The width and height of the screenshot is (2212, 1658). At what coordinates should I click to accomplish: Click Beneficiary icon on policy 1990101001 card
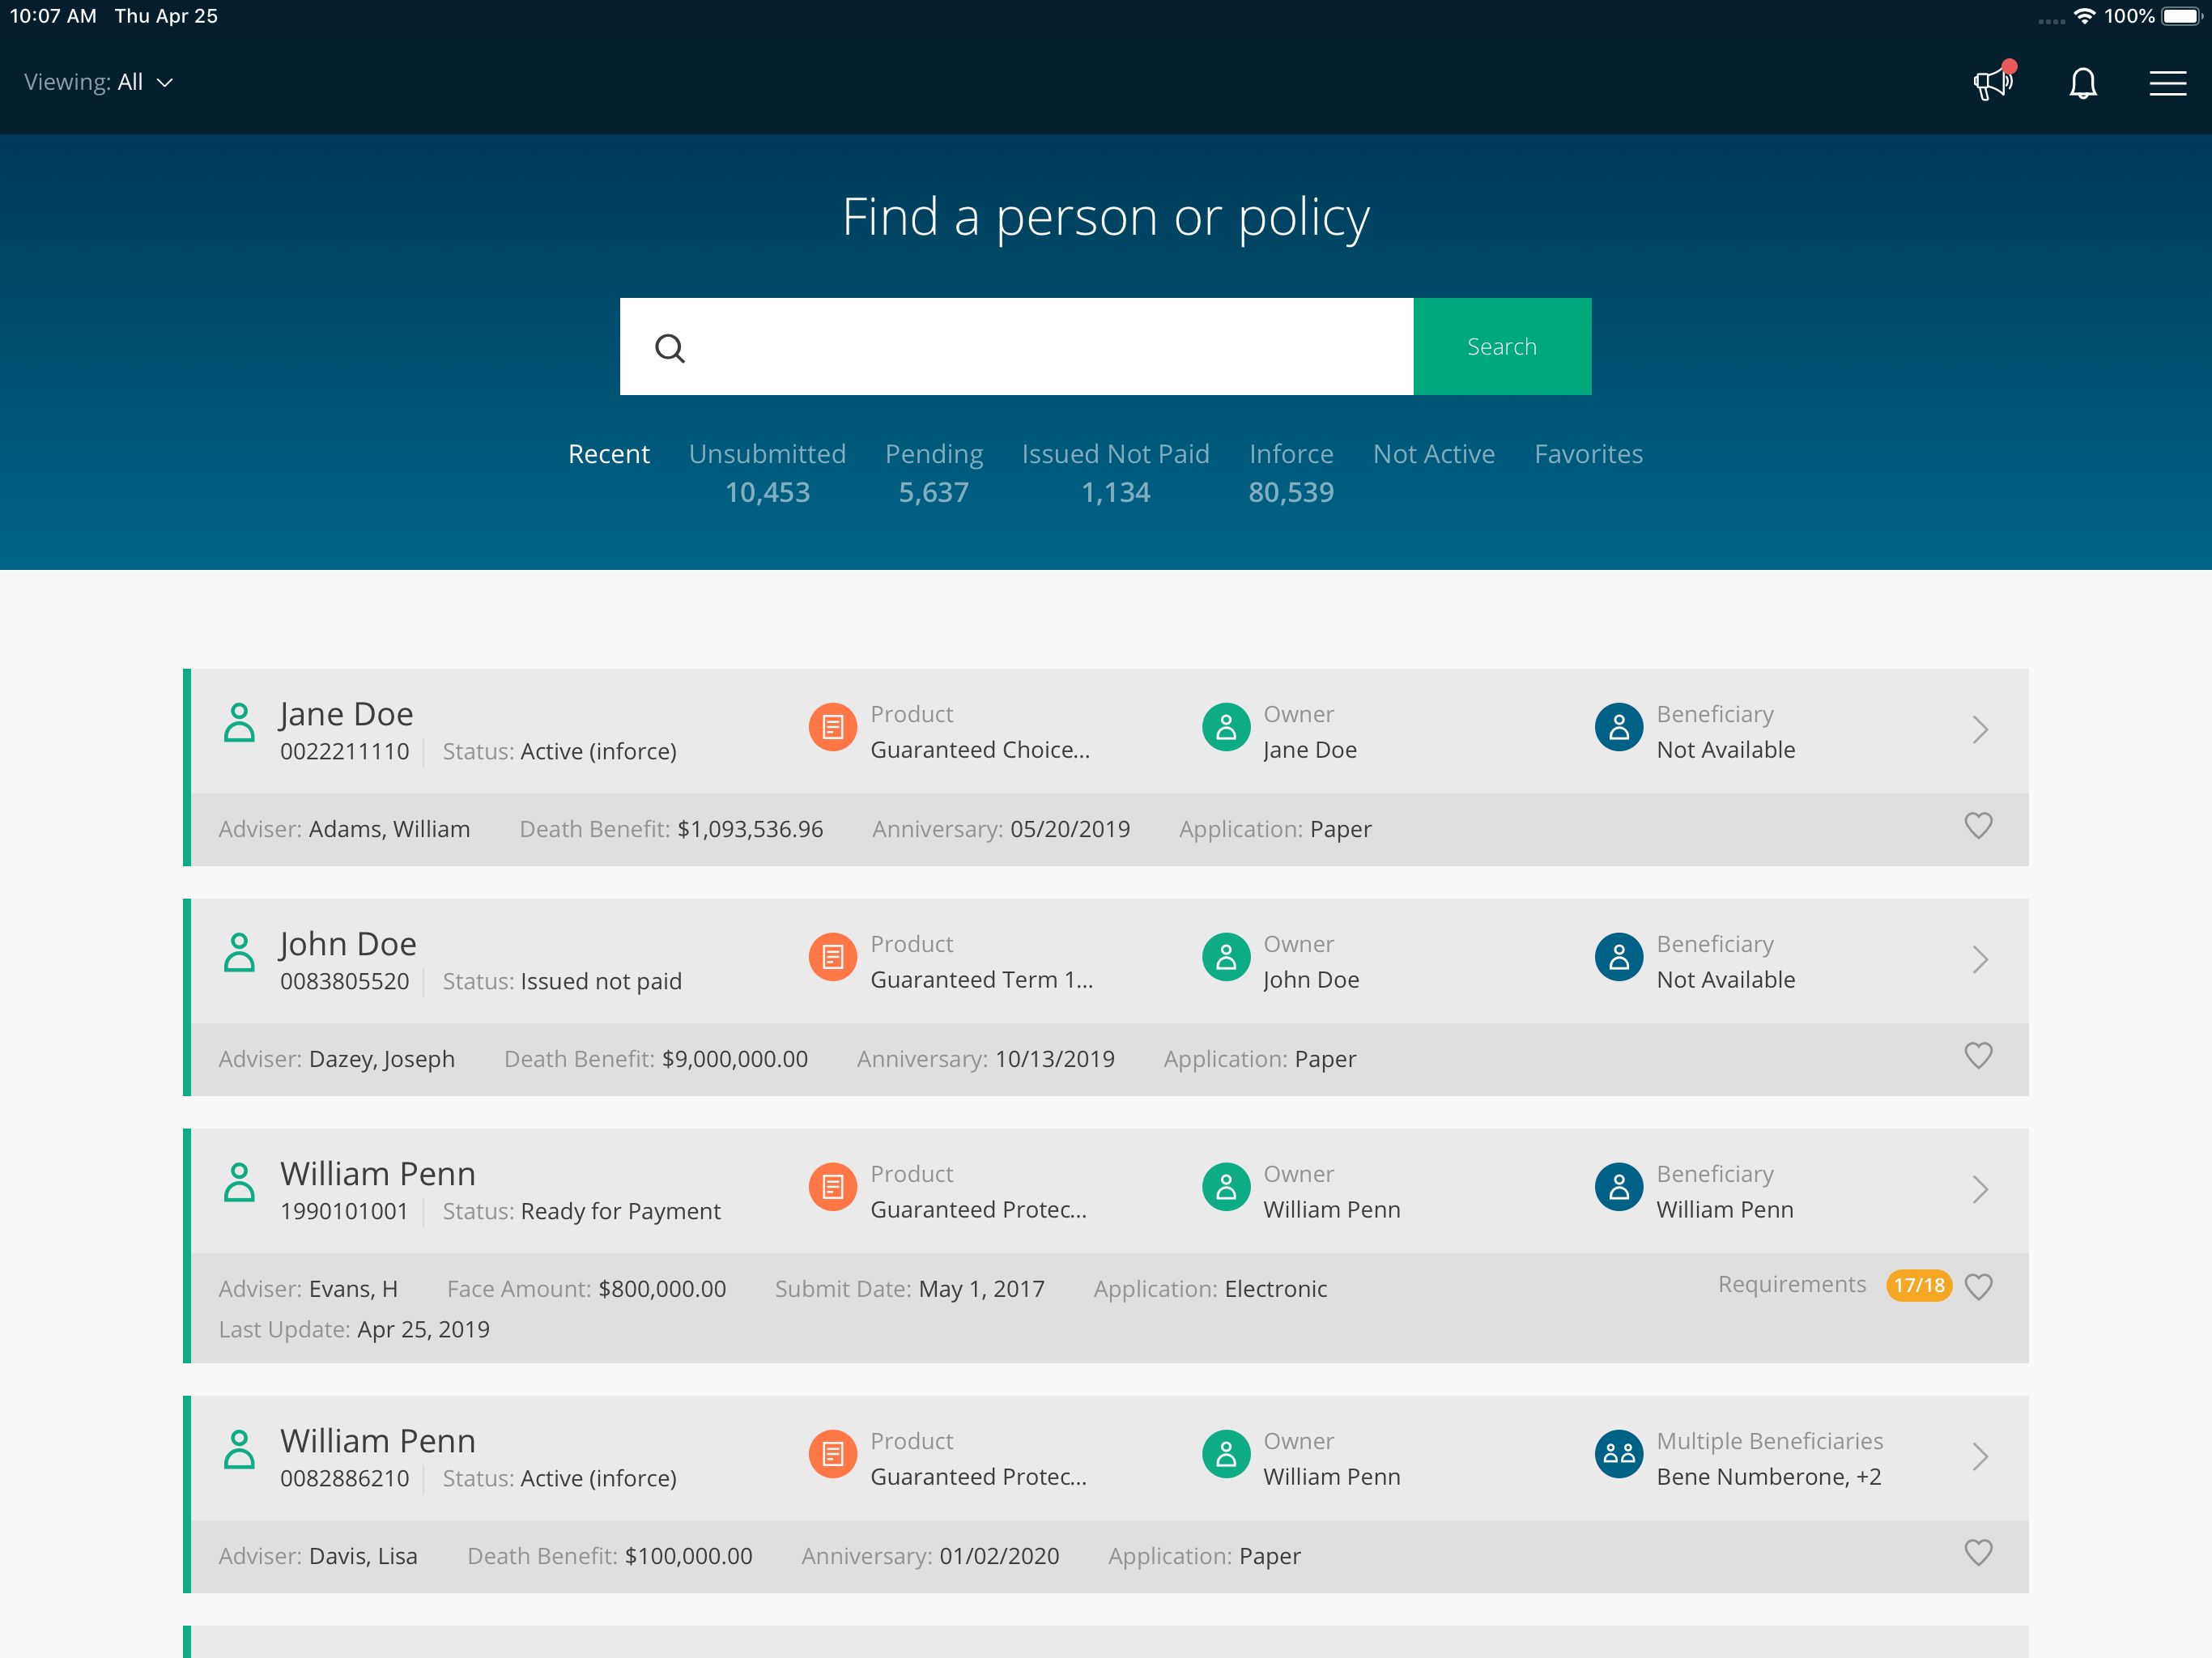tap(1619, 1188)
